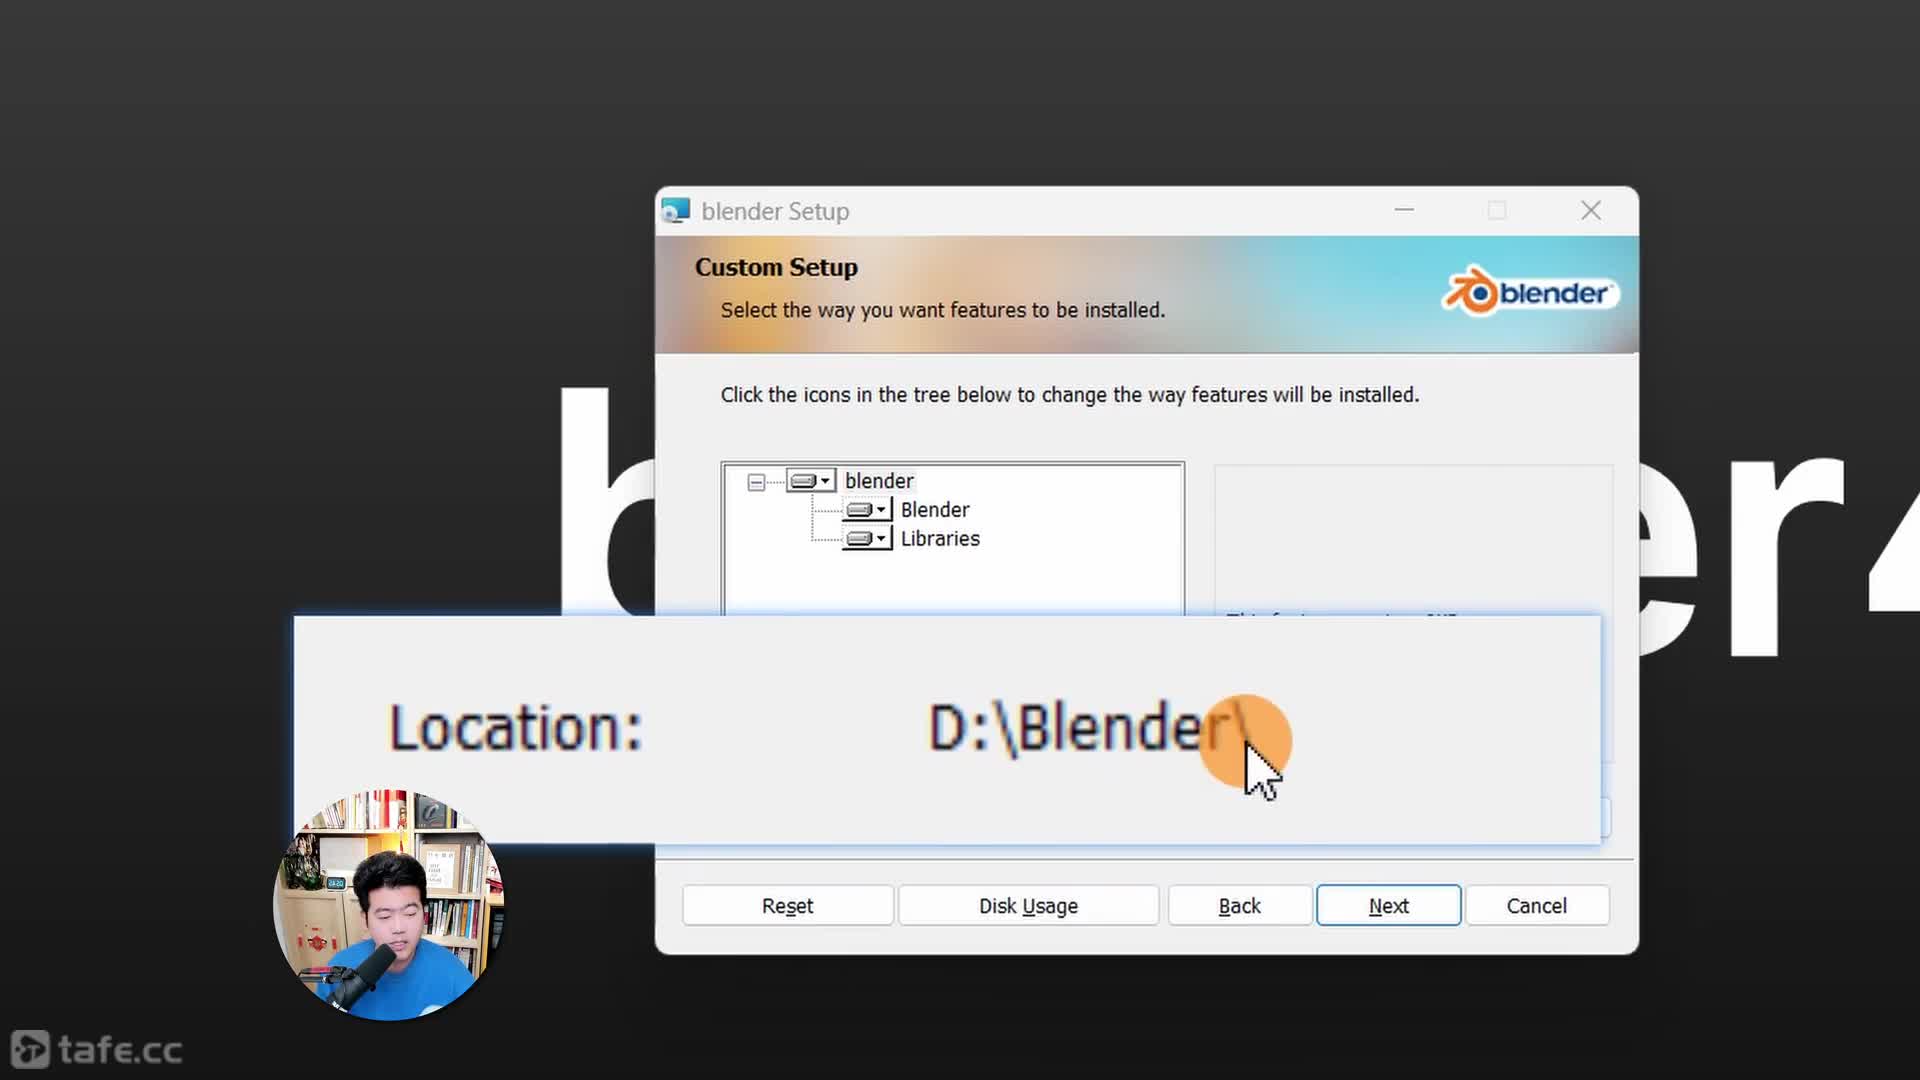
Task: Close the blender Setup window
Action: pyautogui.click(x=1591, y=210)
